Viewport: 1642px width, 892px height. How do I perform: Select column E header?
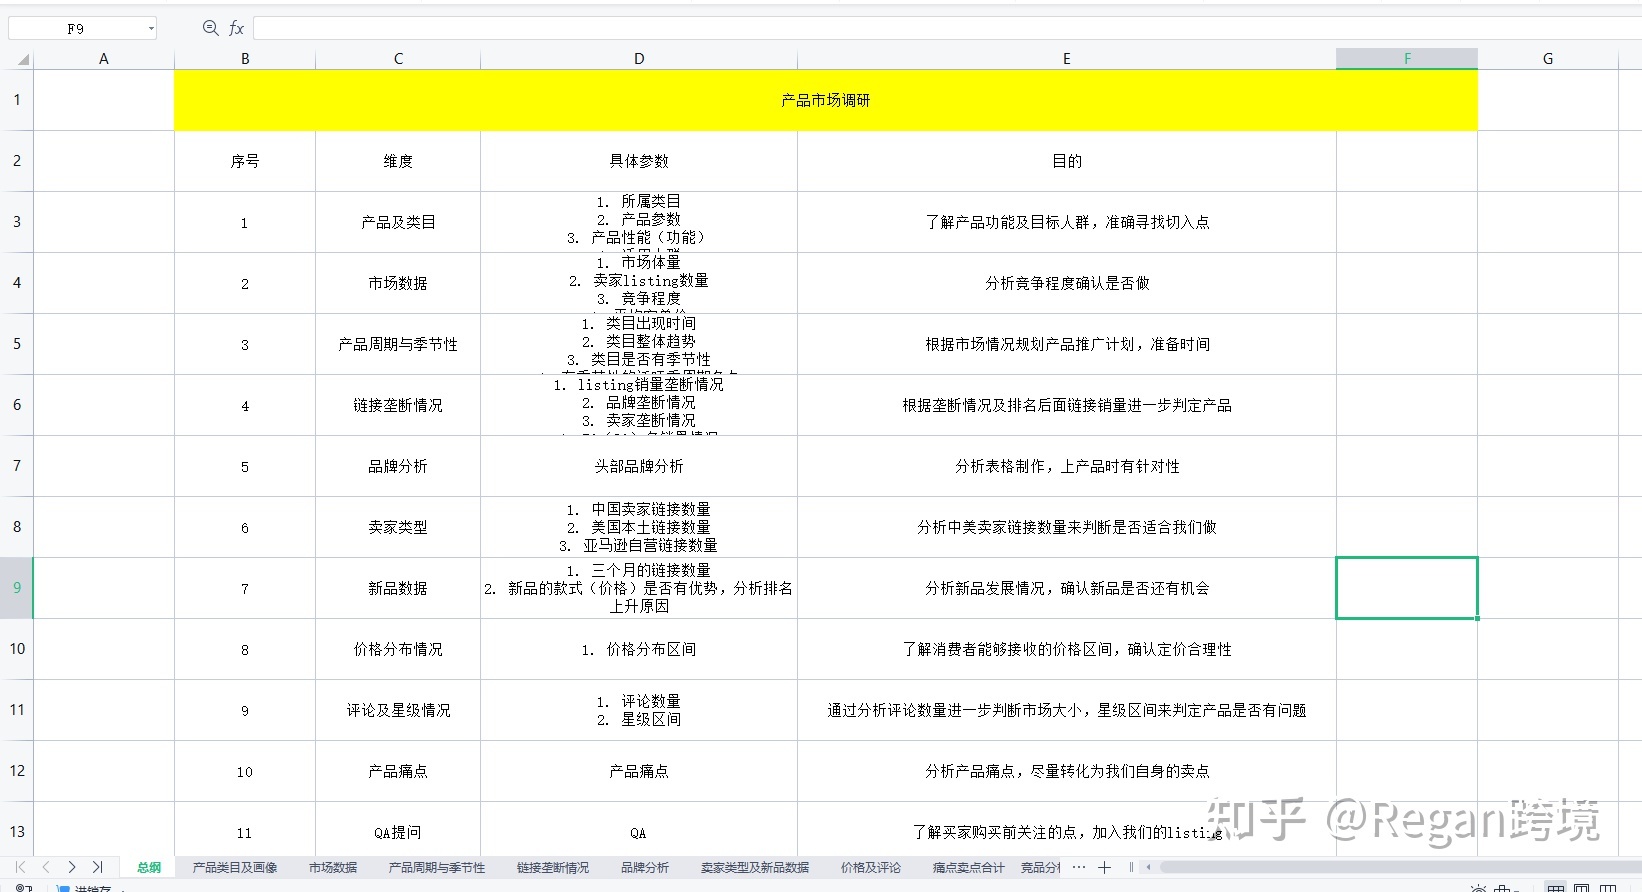pyautogui.click(x=1067, y=59)
